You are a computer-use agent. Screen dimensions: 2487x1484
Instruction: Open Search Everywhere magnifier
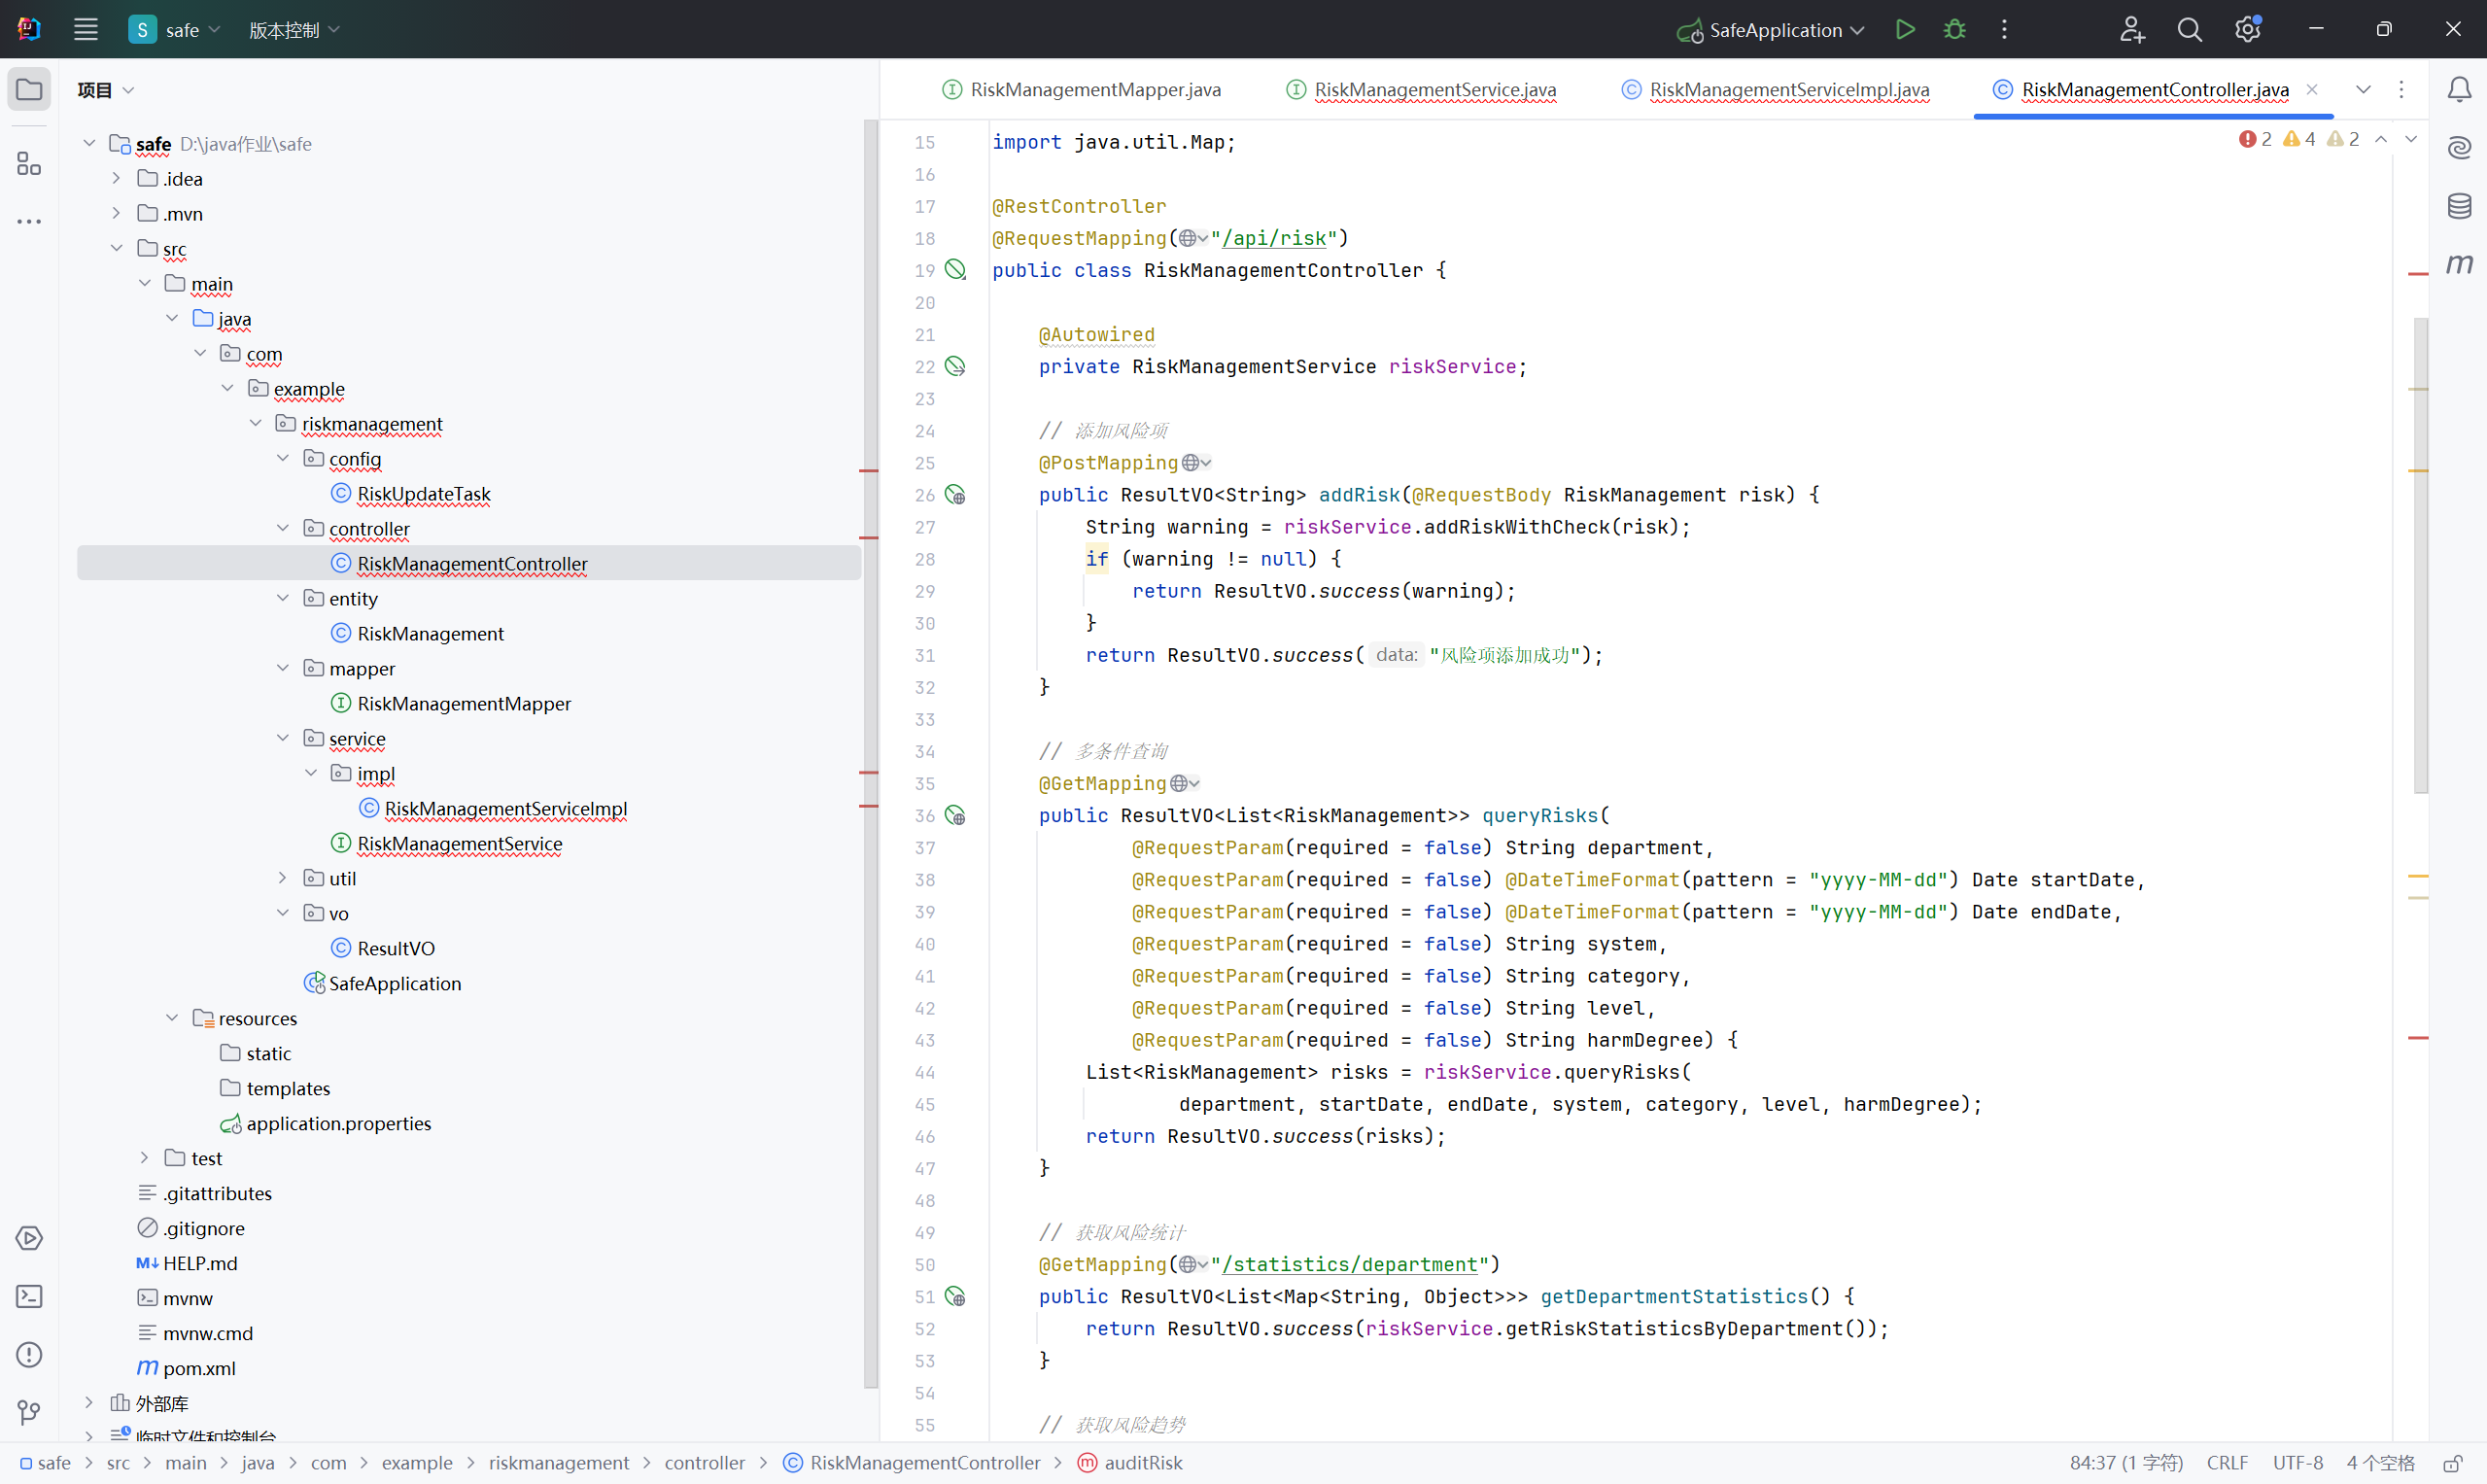click(x=2189, y=30)
